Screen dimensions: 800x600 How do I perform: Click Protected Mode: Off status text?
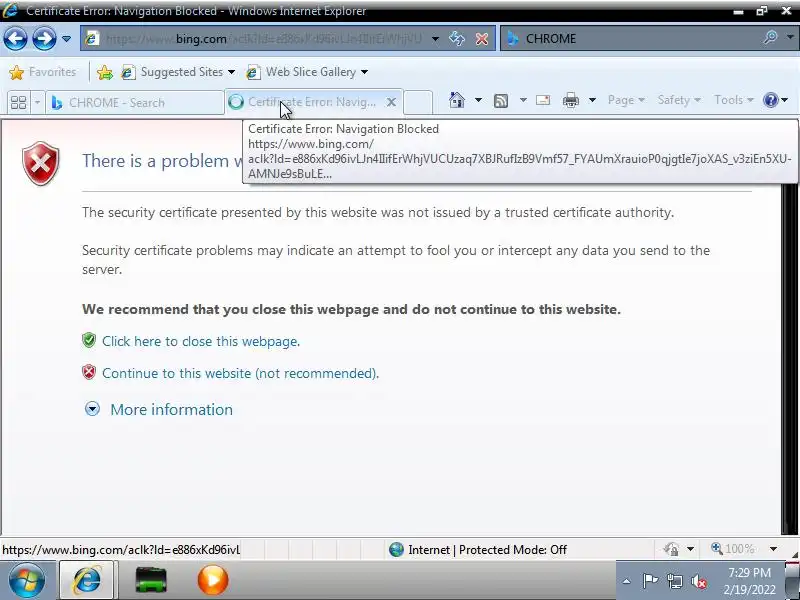point(513,549)
